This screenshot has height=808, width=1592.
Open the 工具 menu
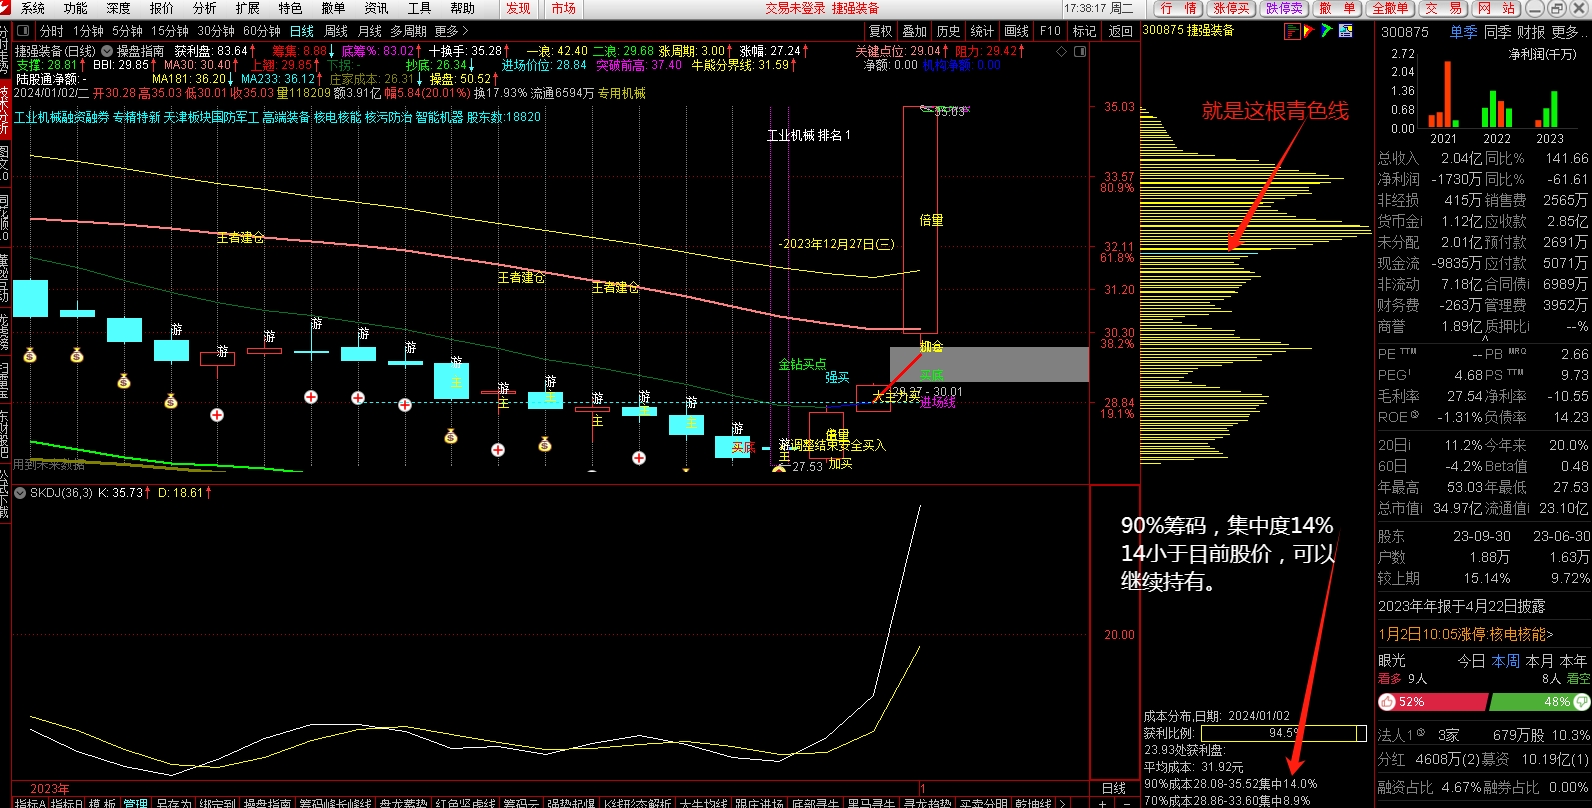pyautogui.click(x=420, y=8)
